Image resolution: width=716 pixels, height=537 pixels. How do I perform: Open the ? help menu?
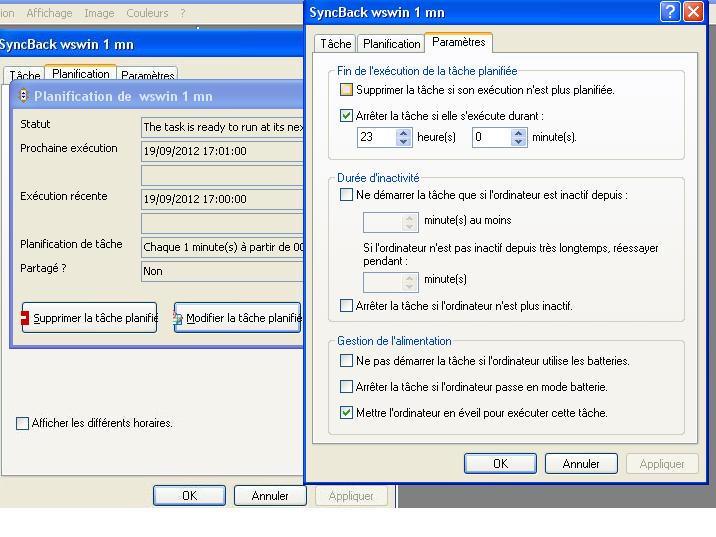[x=183, y=13]
